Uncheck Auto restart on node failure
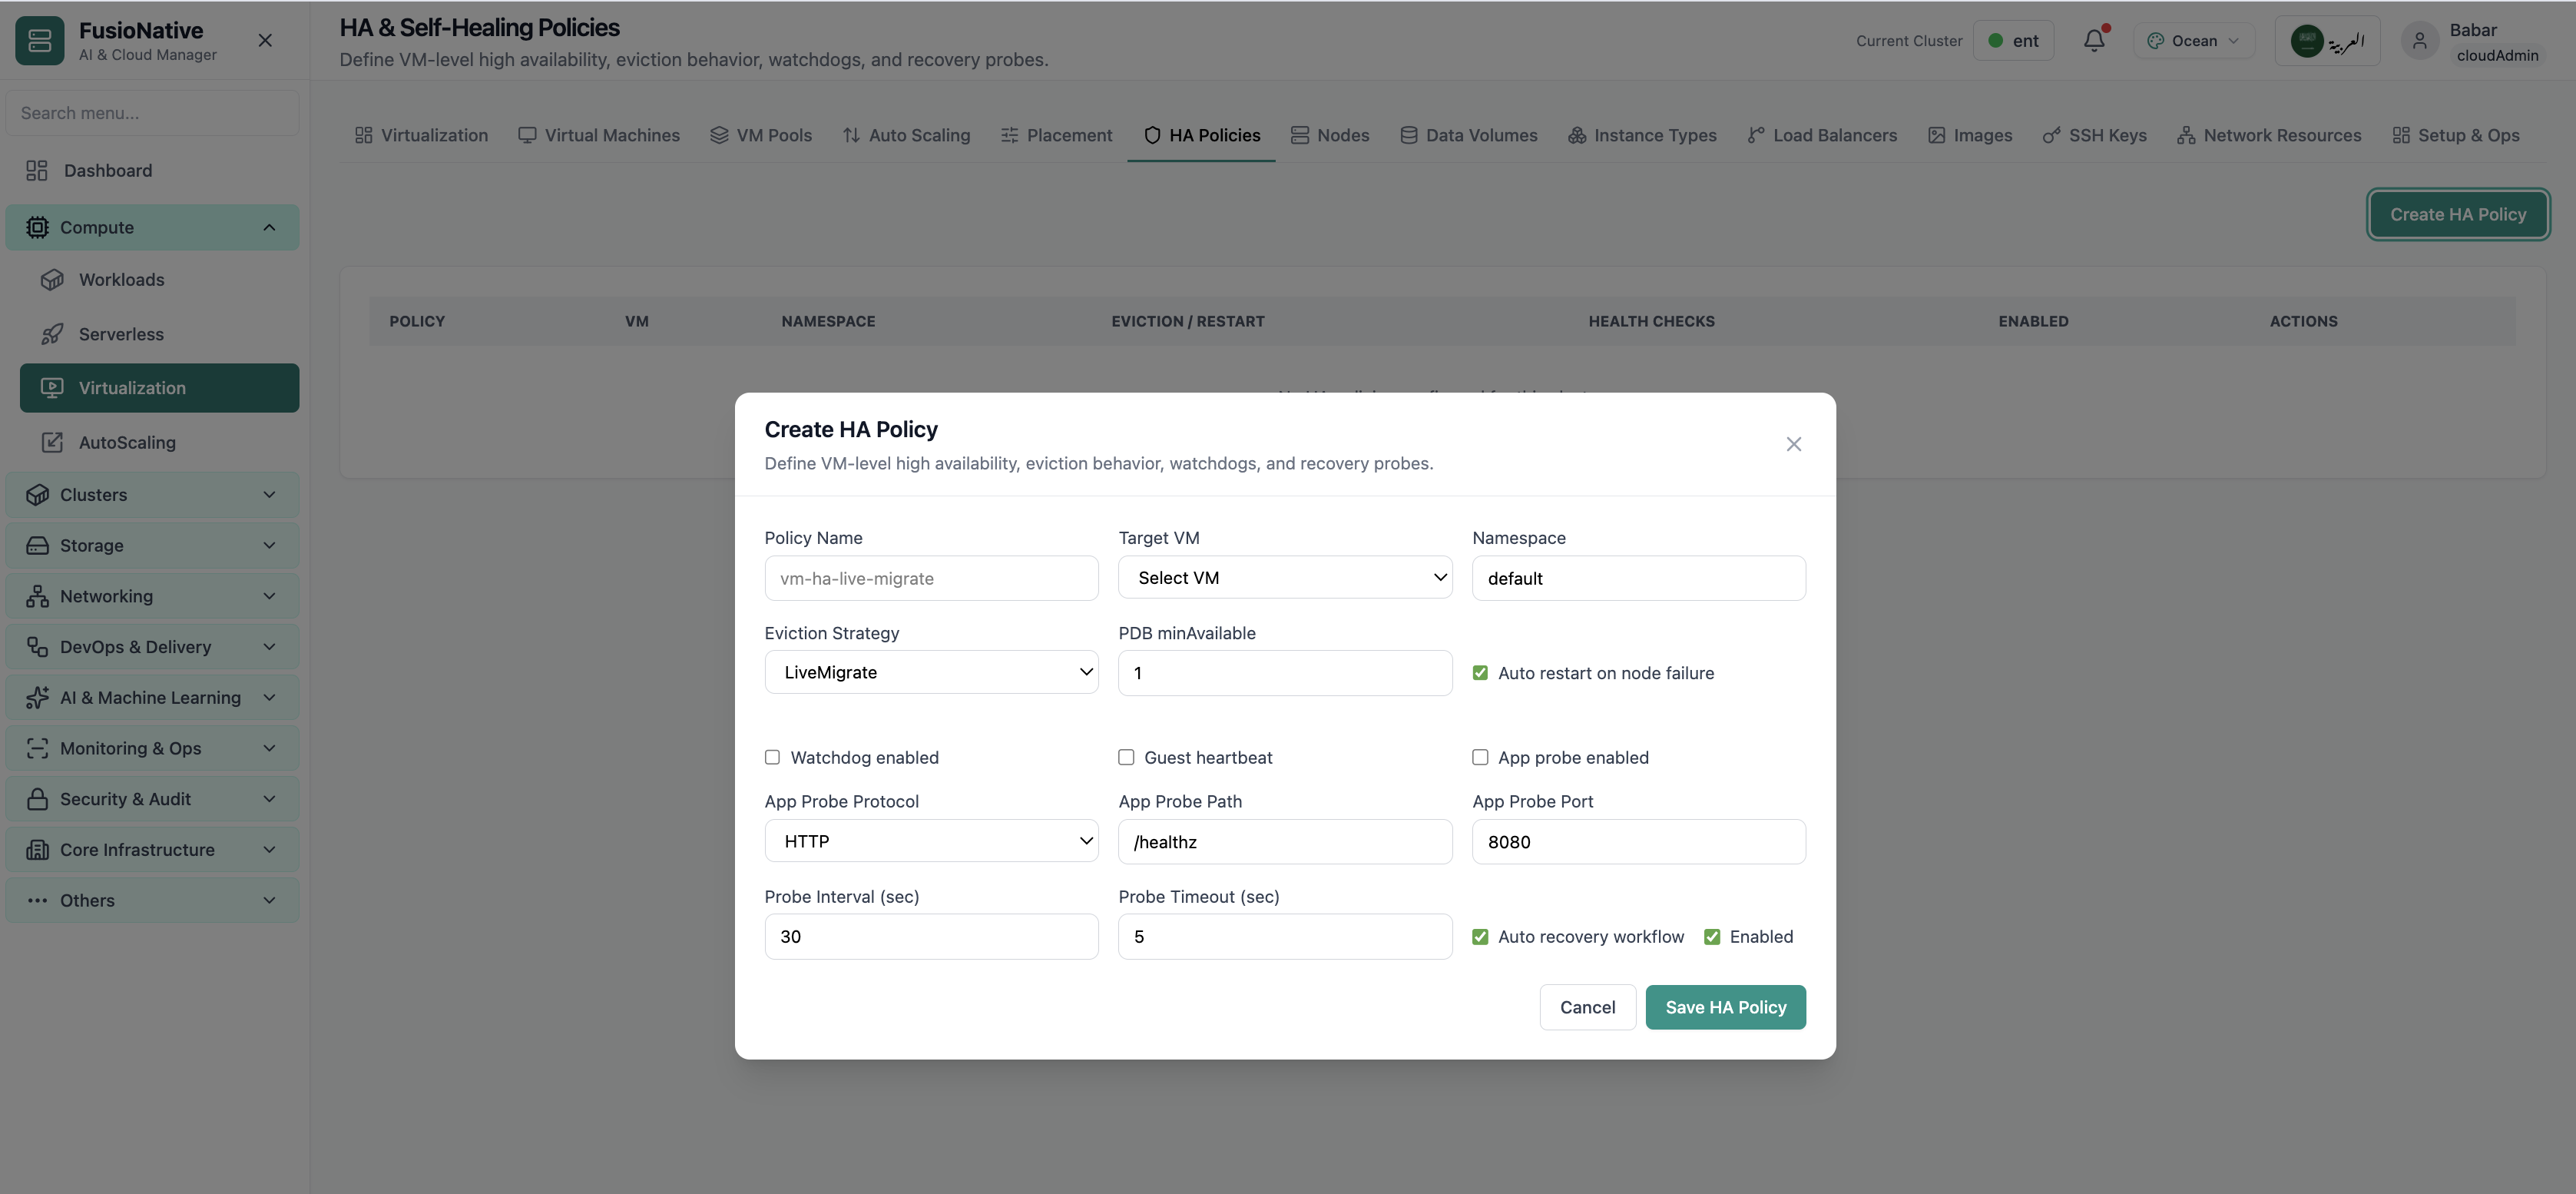The width and height of the screenshot is (2576, 1194). 1480,673
